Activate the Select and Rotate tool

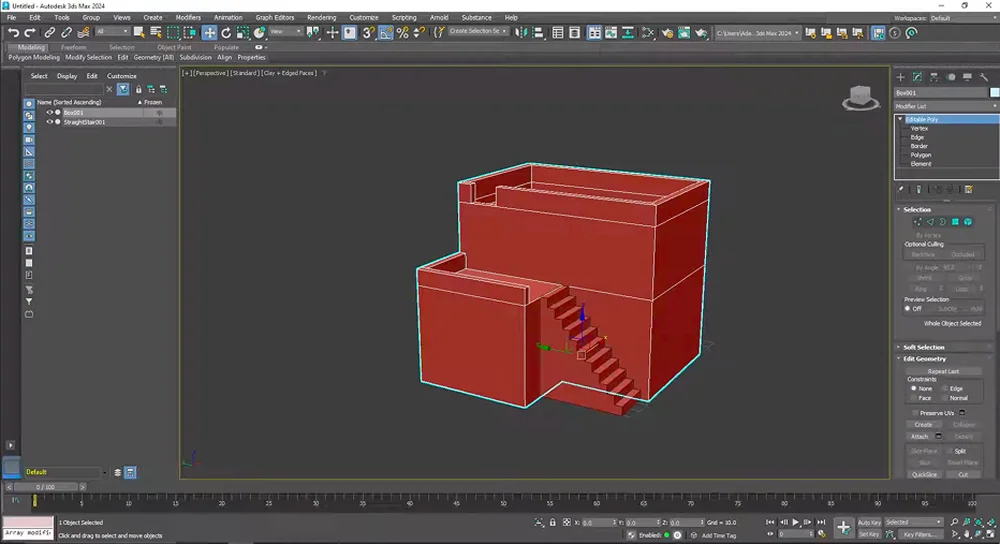(x=226, y=32)
